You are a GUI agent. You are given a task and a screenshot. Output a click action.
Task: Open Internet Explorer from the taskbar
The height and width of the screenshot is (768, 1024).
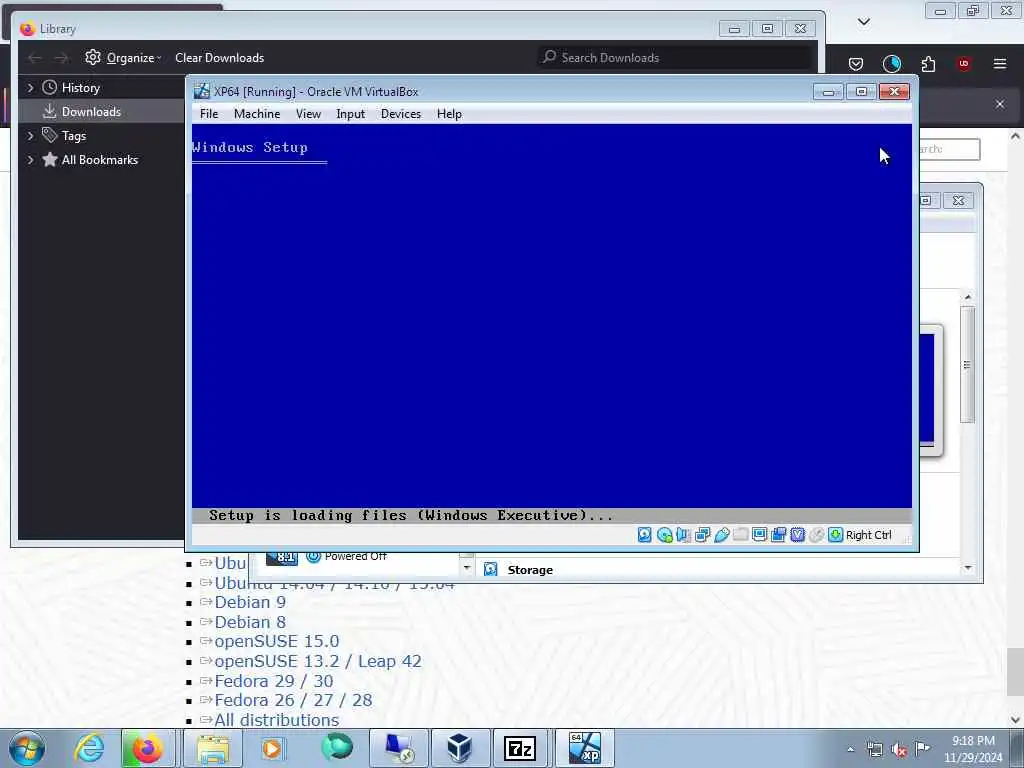(x=89, y=748)
